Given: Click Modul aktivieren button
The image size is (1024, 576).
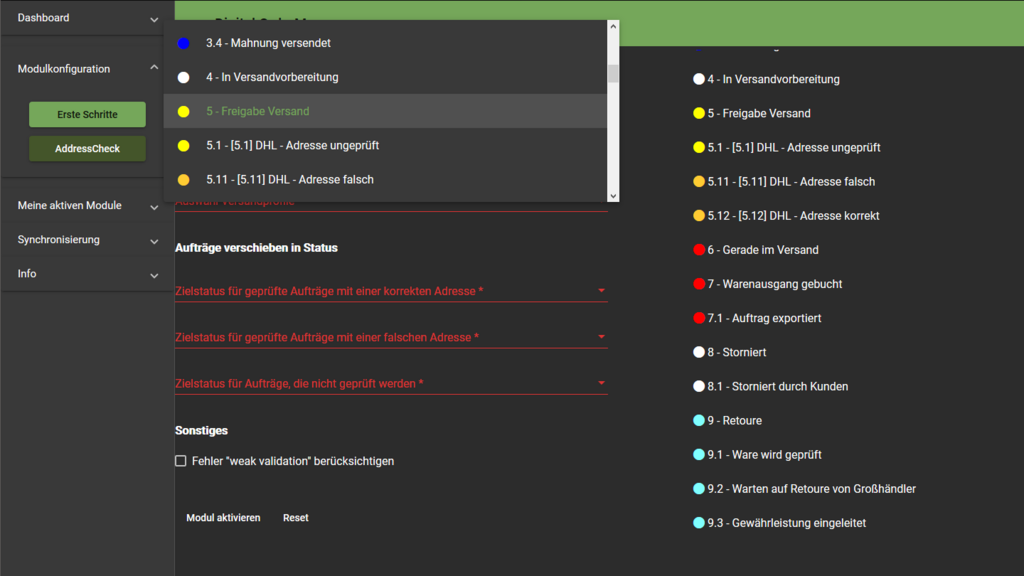Looking at the screenshot, I should point(223,518).
